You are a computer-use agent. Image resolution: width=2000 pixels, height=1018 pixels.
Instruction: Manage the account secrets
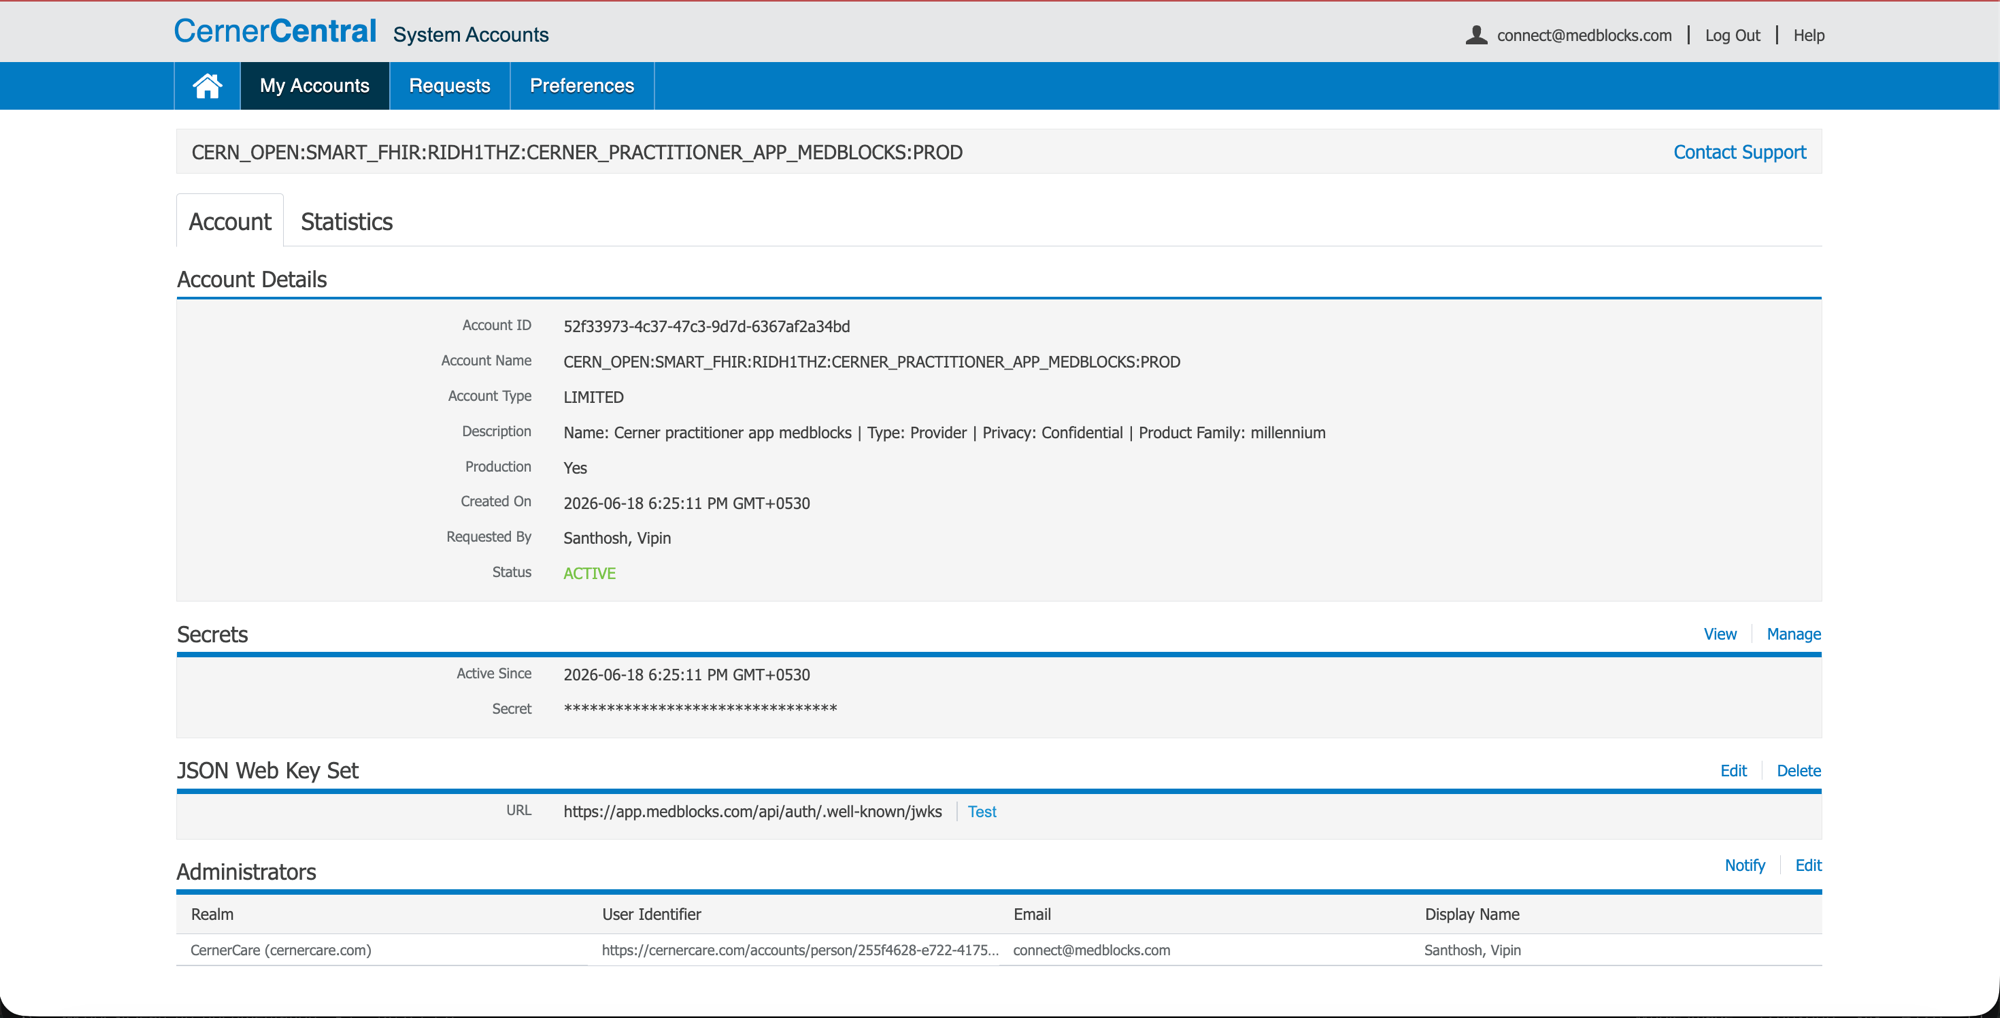tap(1793, 634)
